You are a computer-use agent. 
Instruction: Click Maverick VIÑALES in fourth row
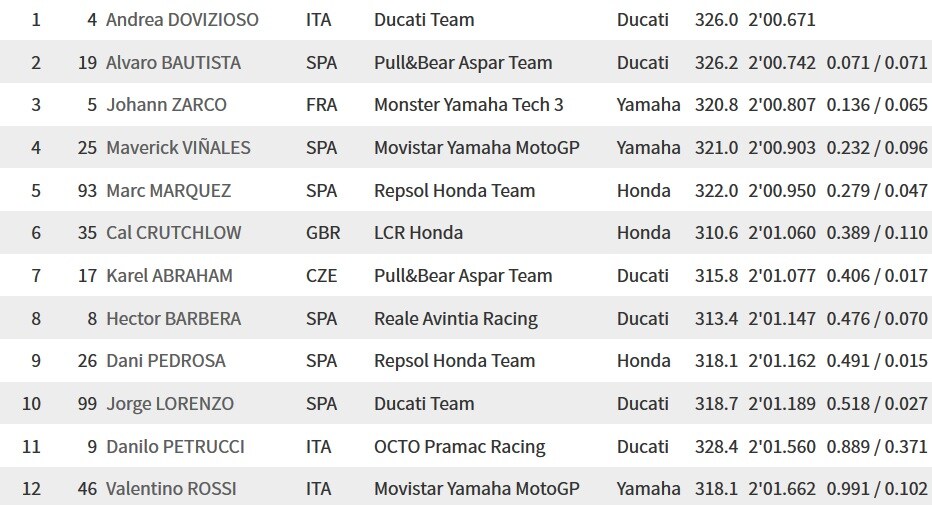pyautogui.click(x=178, y=147)
